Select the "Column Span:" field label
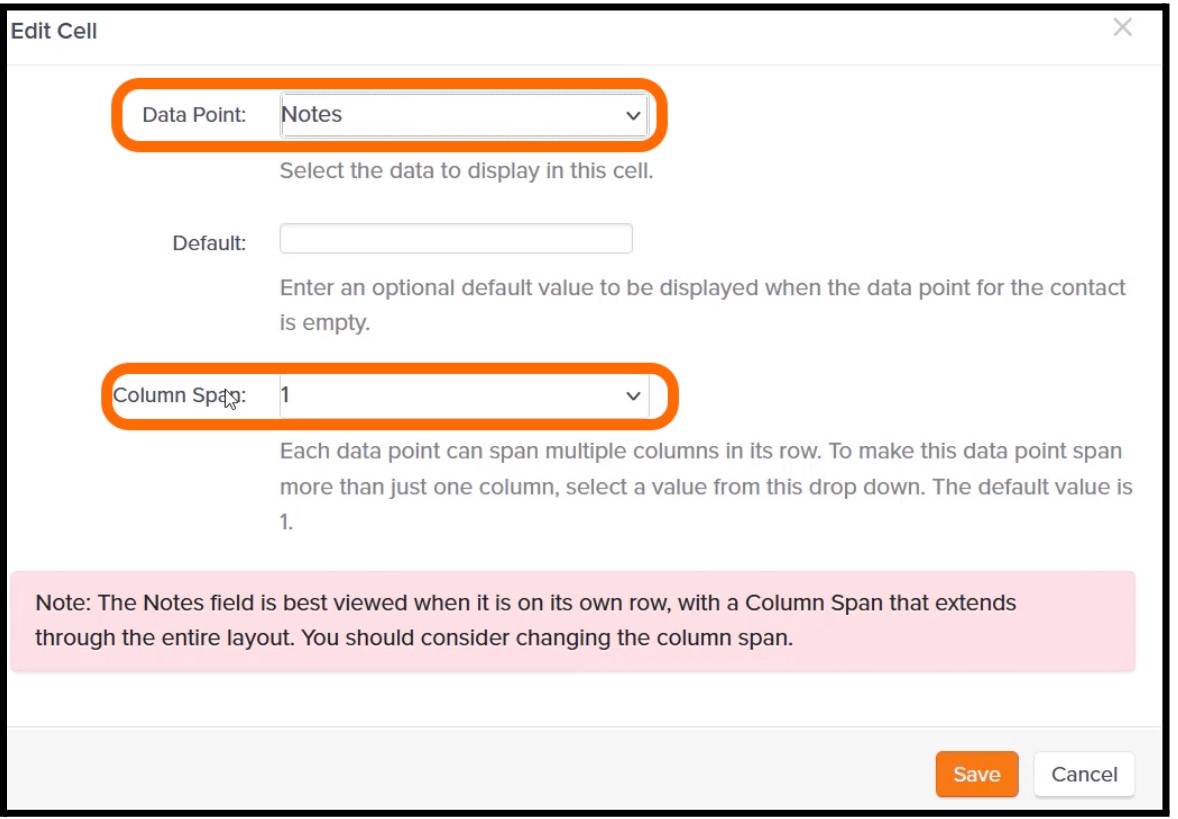Viewport: 1178px width, 819px height. [x=179, y=395]
